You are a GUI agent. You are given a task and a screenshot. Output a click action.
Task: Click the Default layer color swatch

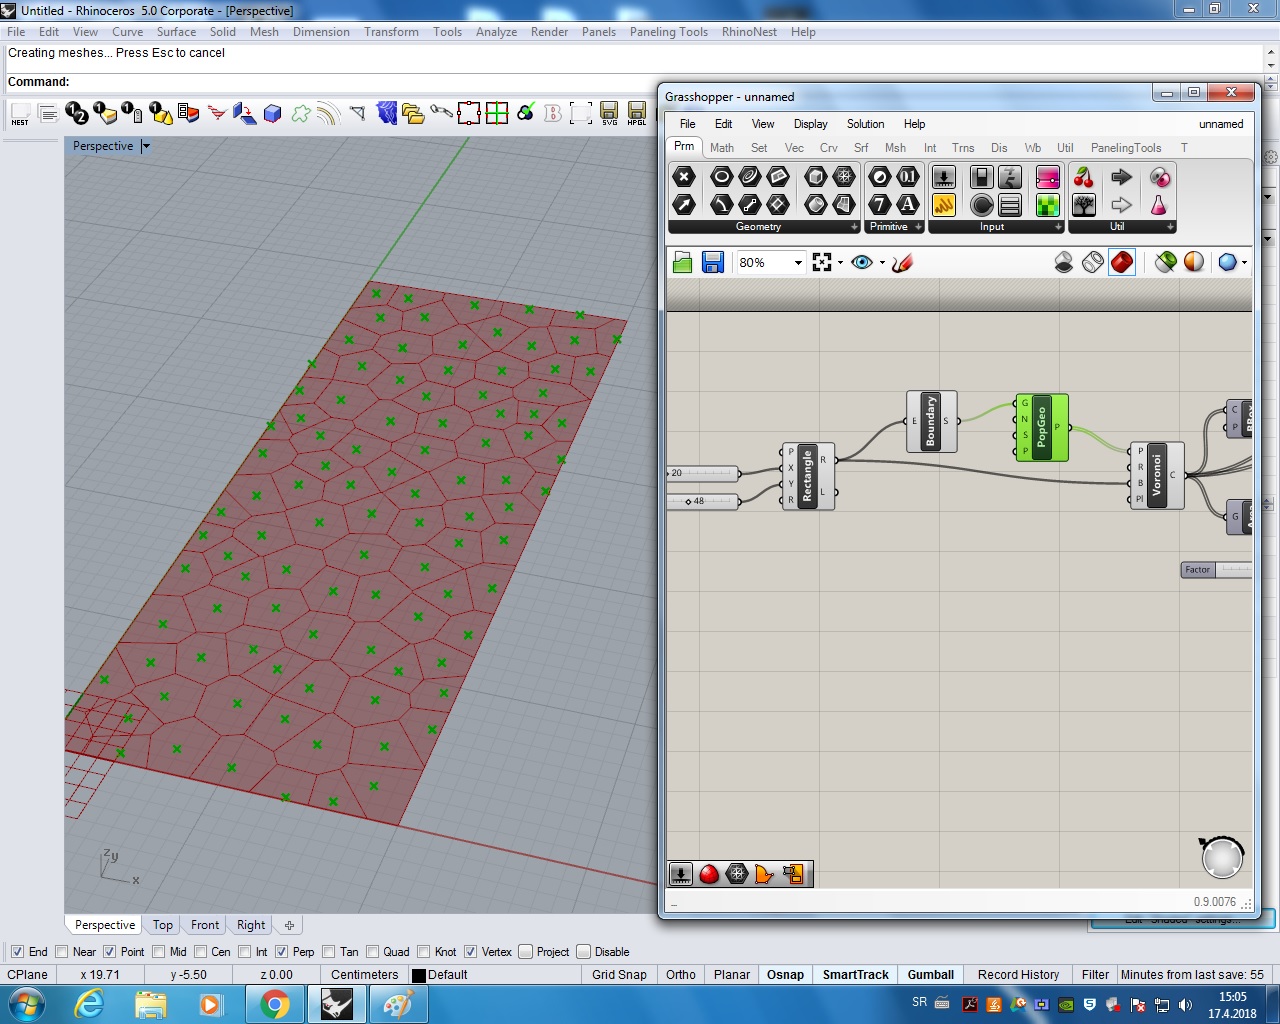pos(419,975)
